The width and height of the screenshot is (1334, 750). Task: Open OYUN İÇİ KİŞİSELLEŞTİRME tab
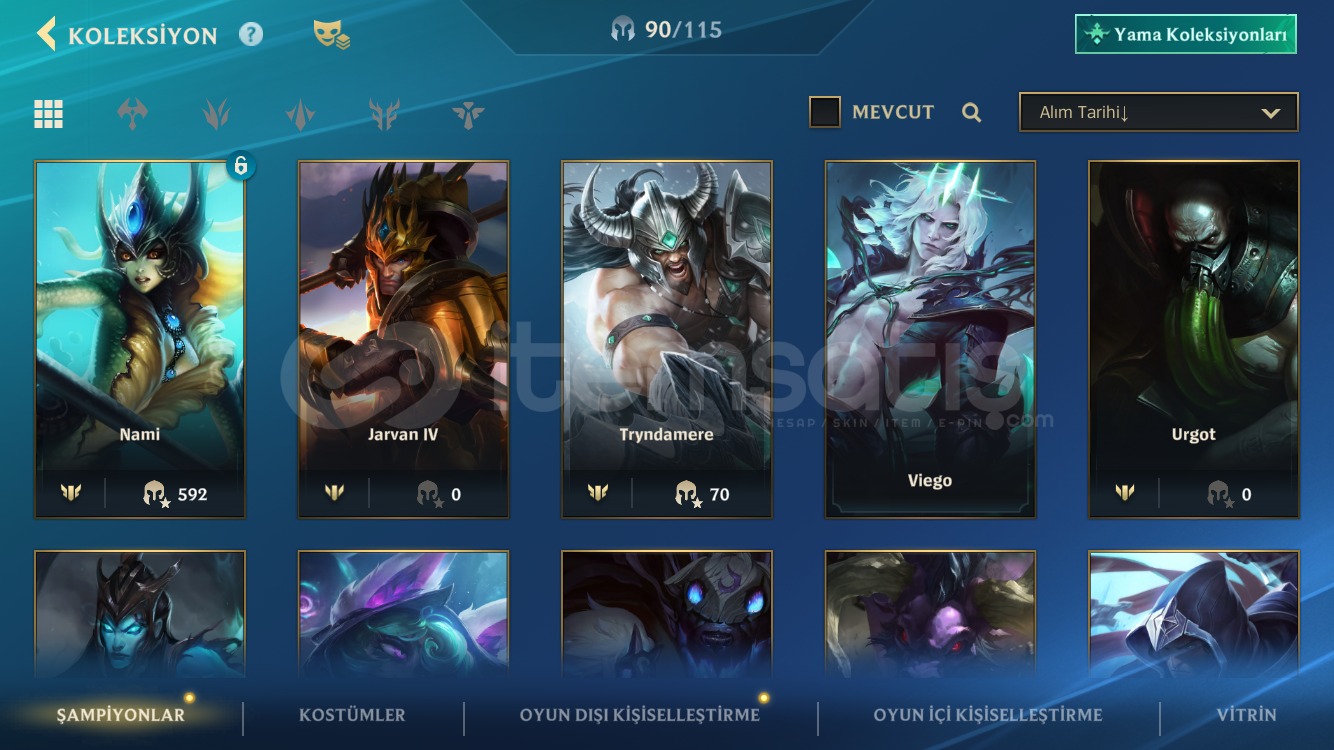click(x=988, y=715)
